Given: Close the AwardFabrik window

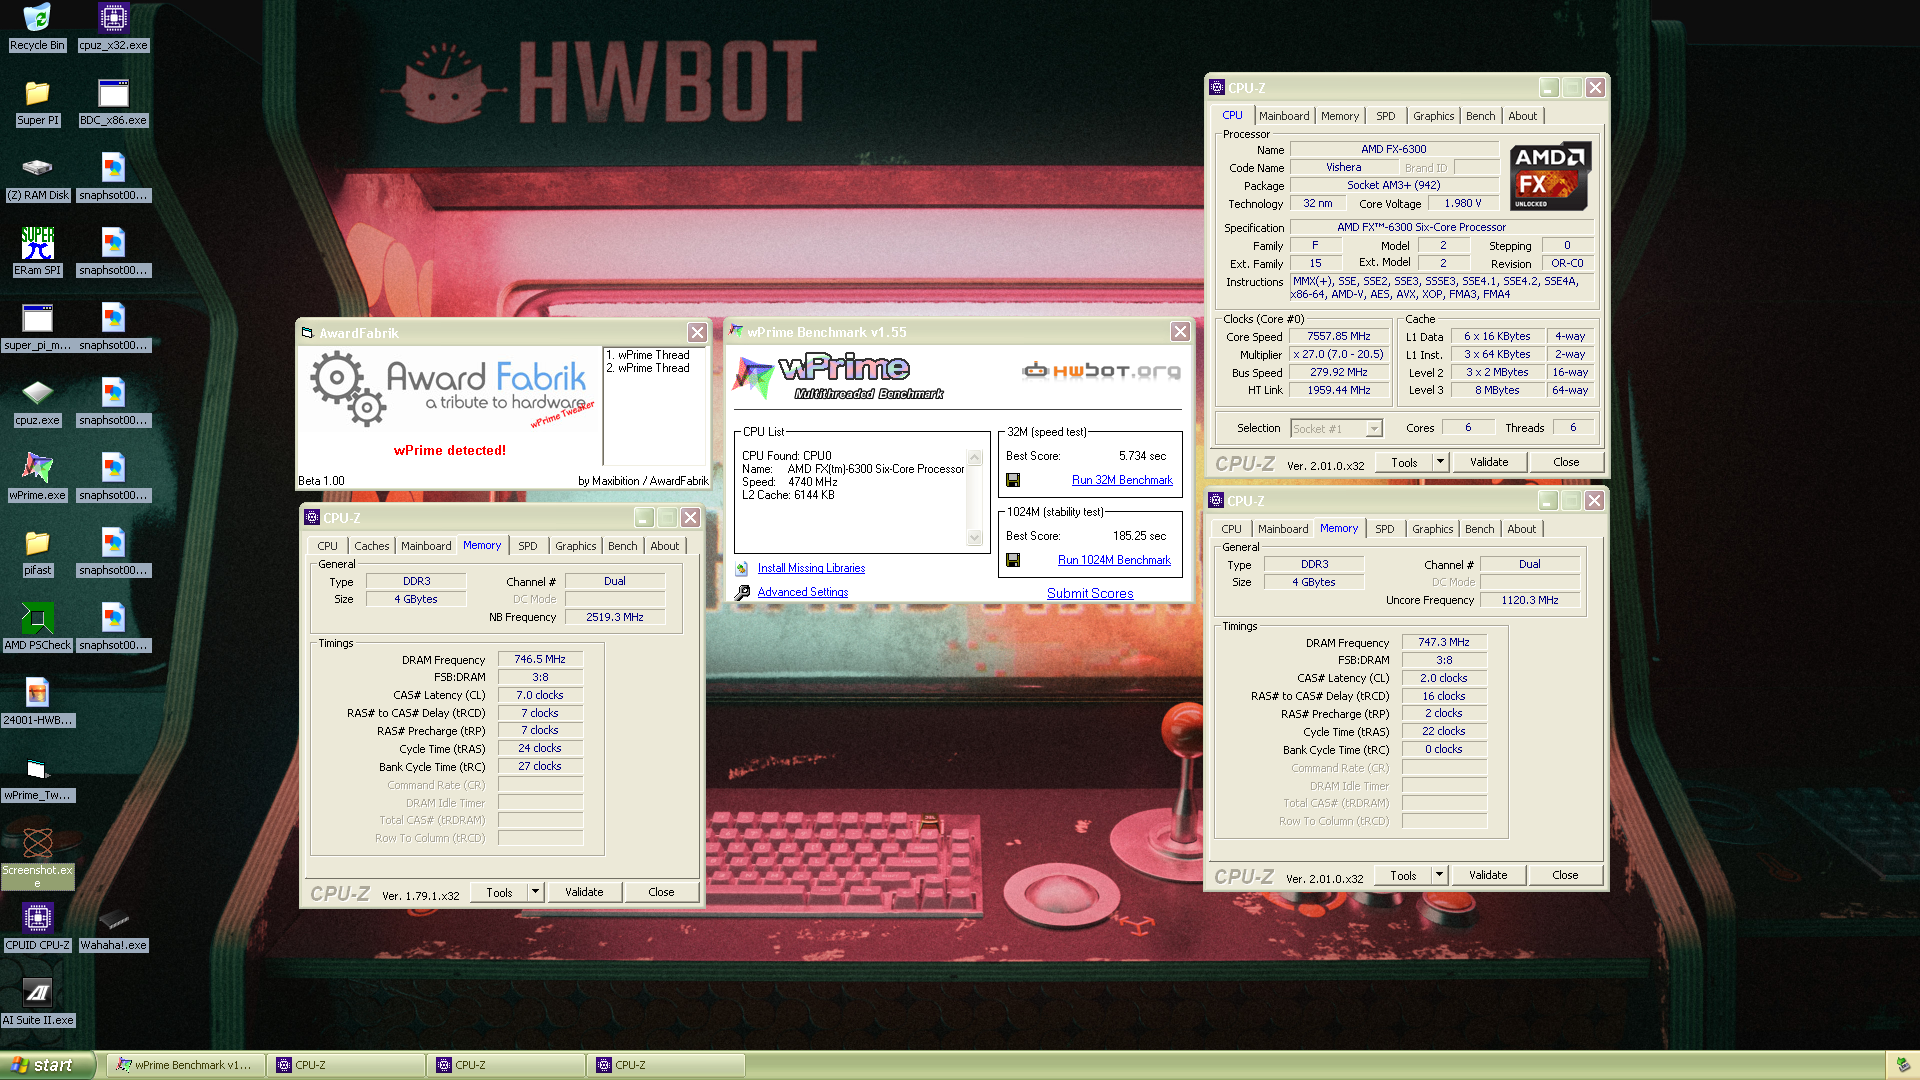Looking at the screenshot, I should point(697,333).
